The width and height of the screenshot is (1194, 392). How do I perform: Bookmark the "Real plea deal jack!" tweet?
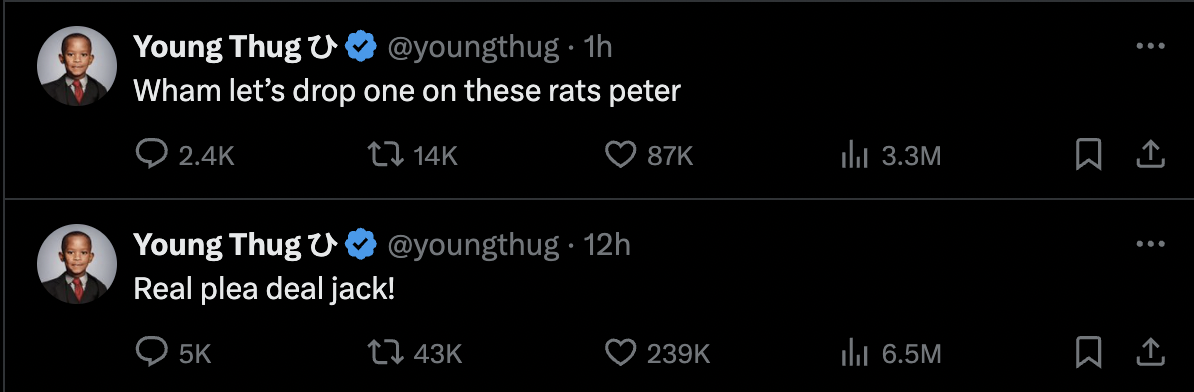[x=1089, y=352]
